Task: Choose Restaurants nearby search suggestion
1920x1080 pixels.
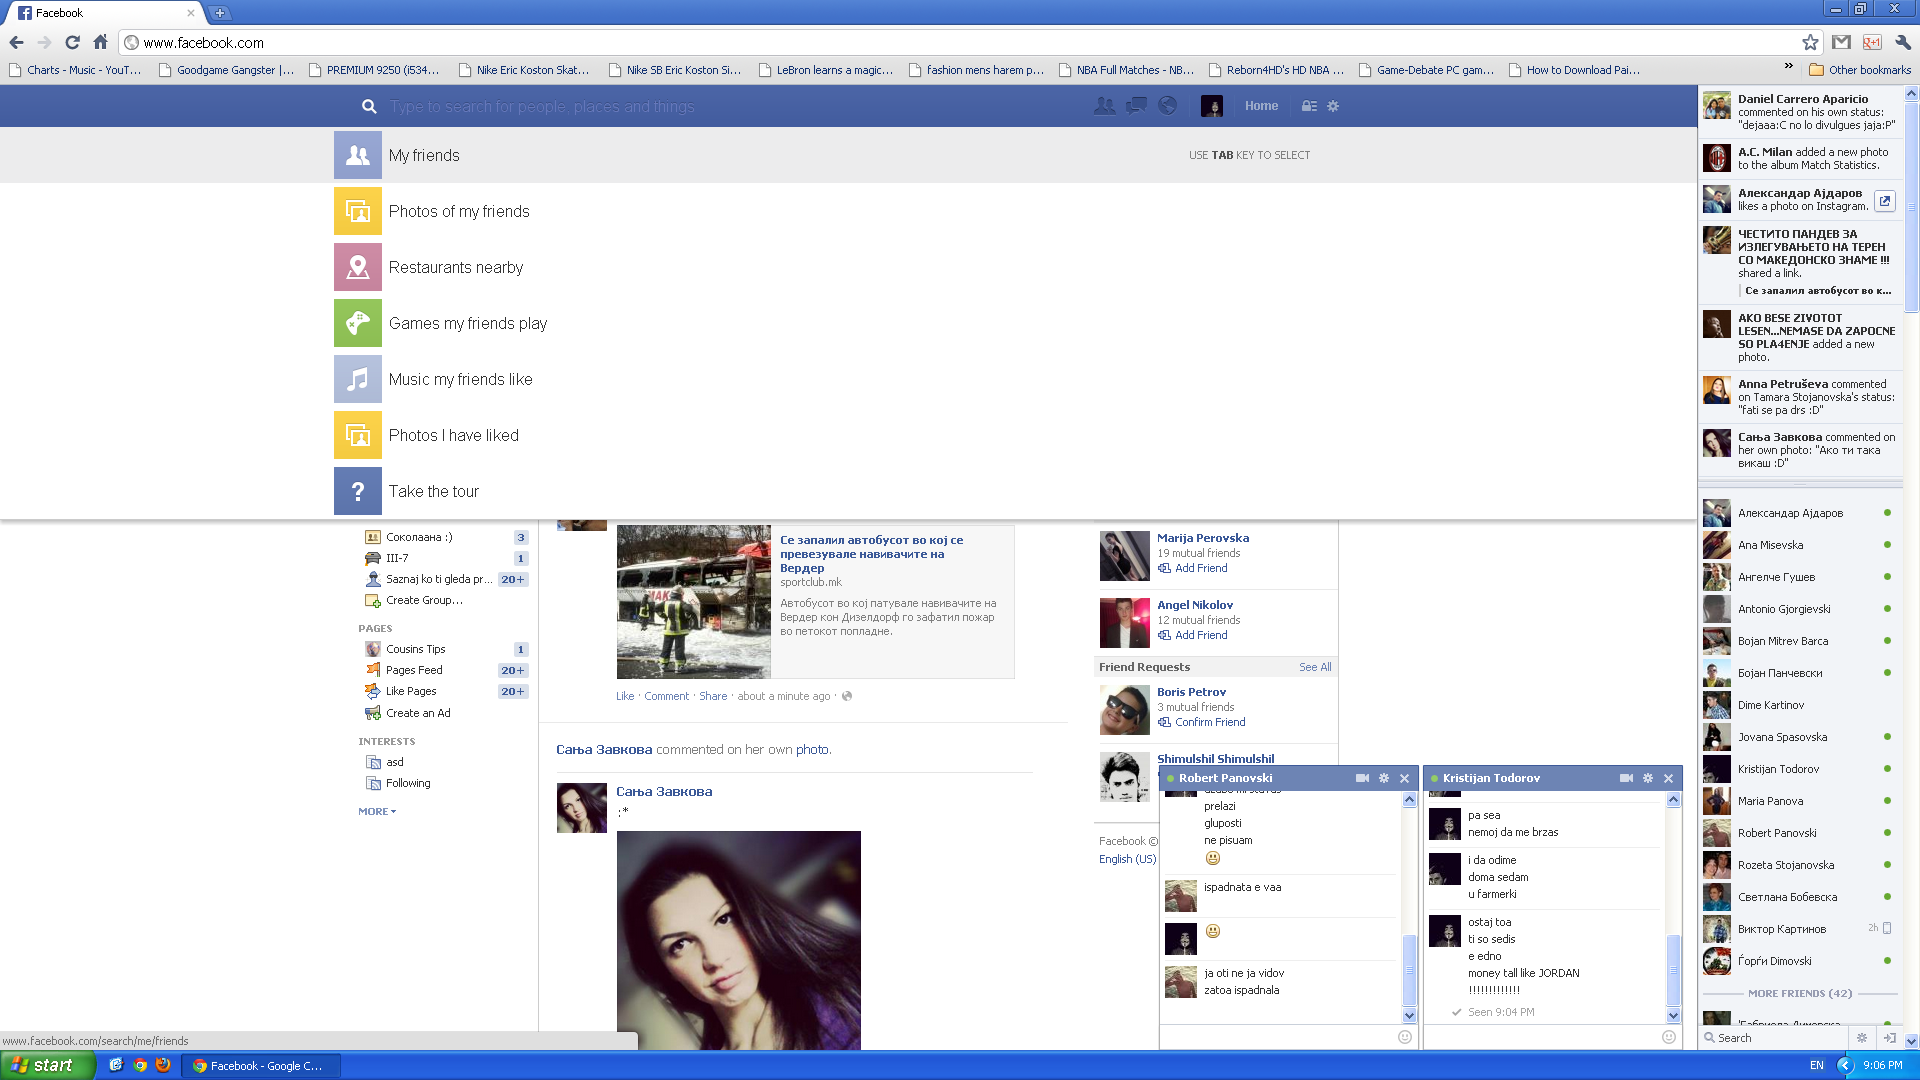Action: click(455, 267)
